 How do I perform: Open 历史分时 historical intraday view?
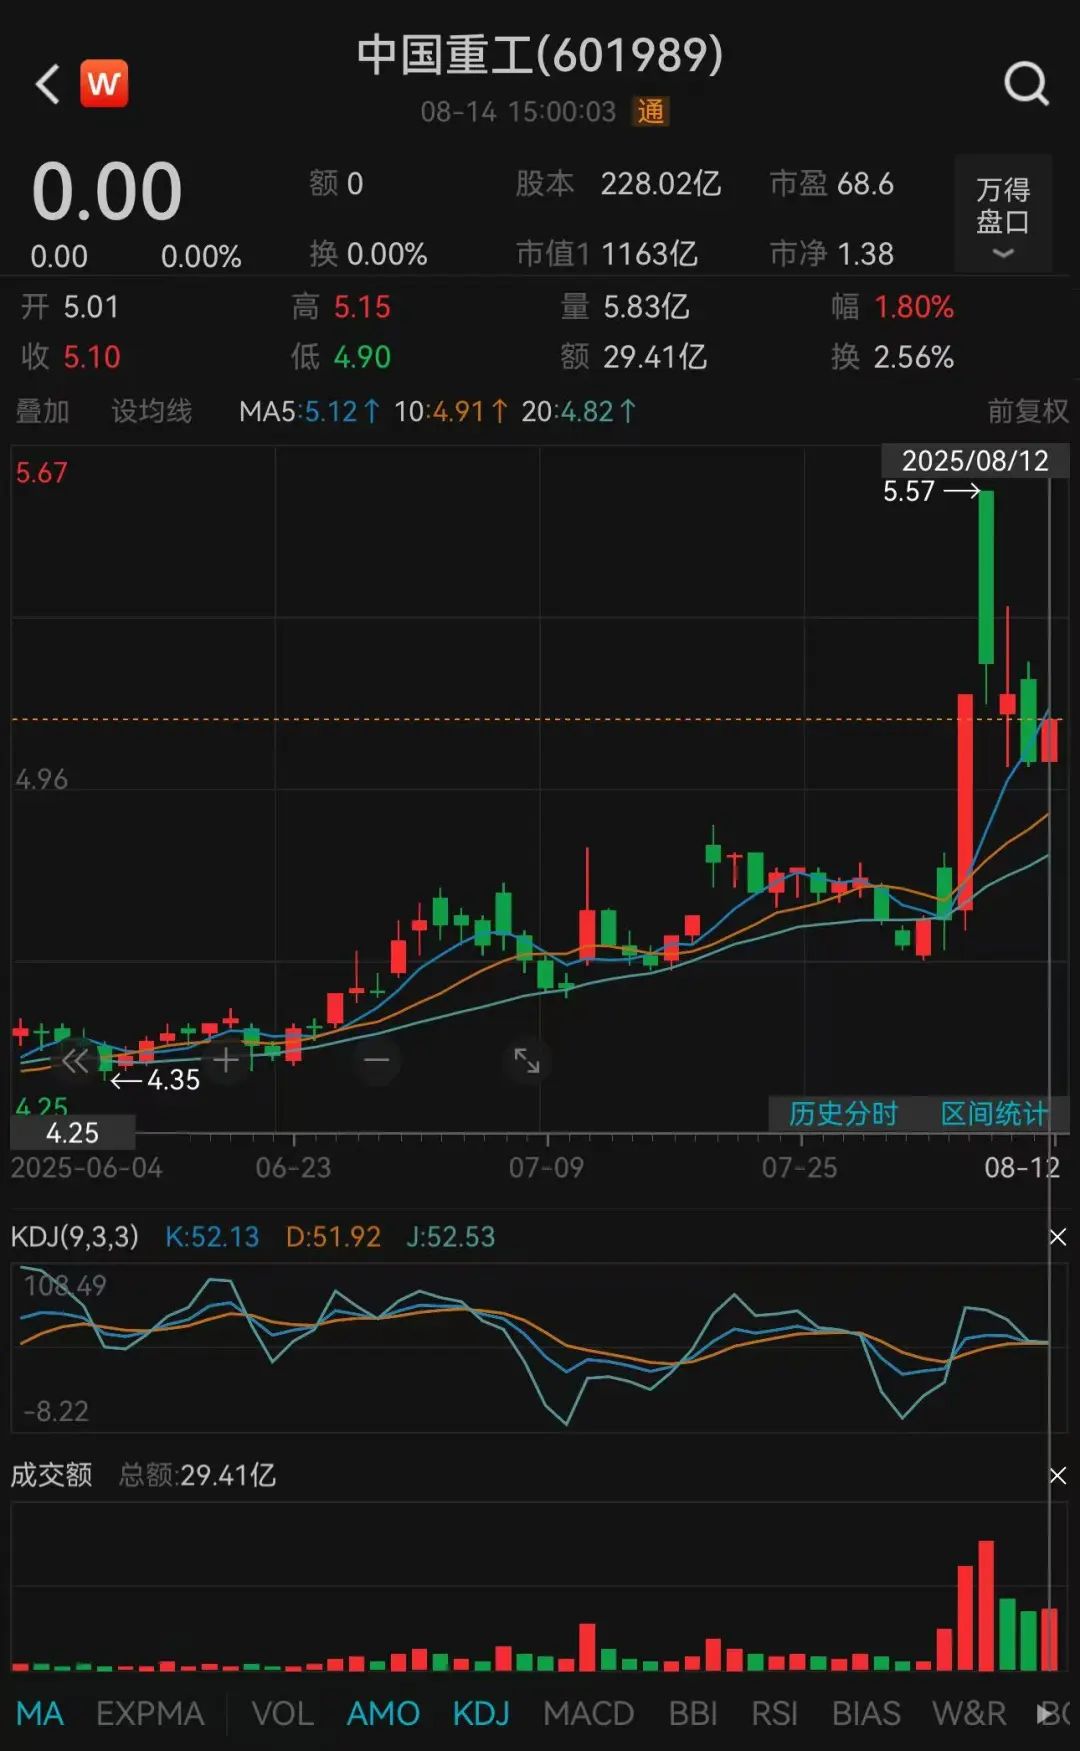(843, 1114)
